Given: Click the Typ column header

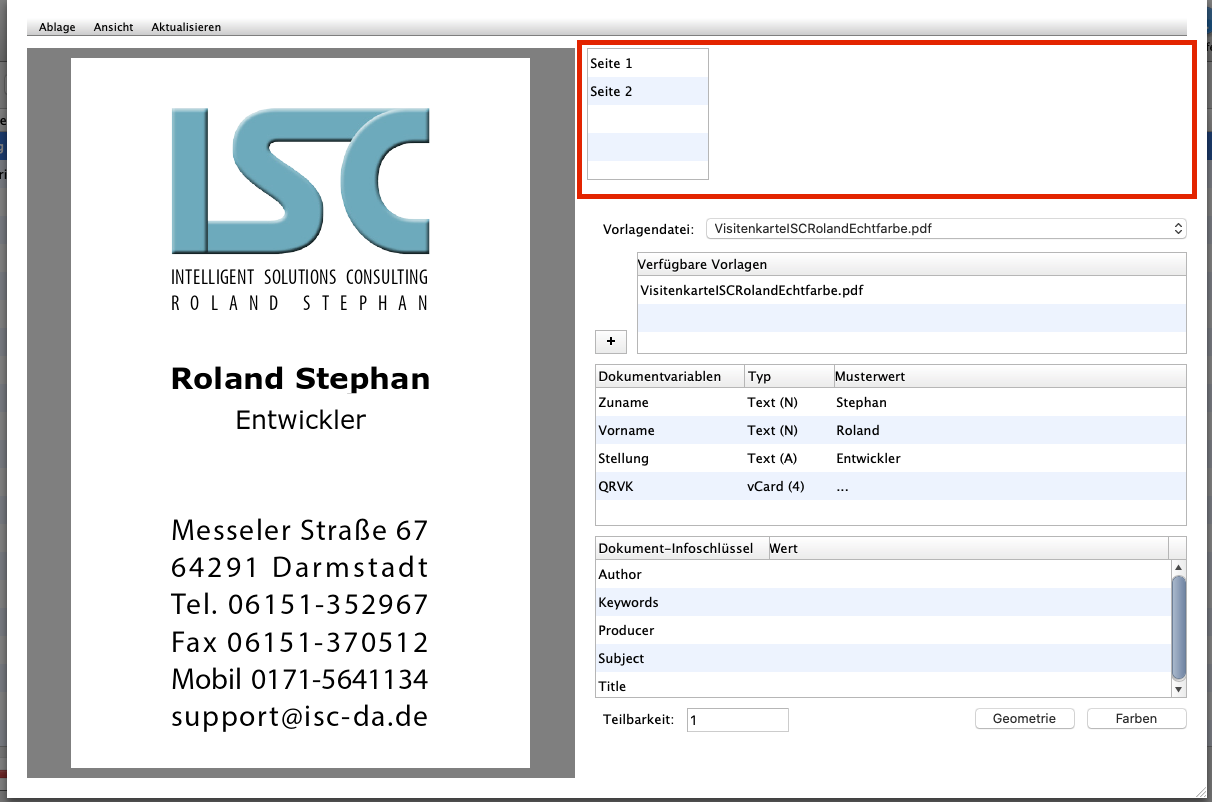Looking at the screenshot, I should 789,377.
